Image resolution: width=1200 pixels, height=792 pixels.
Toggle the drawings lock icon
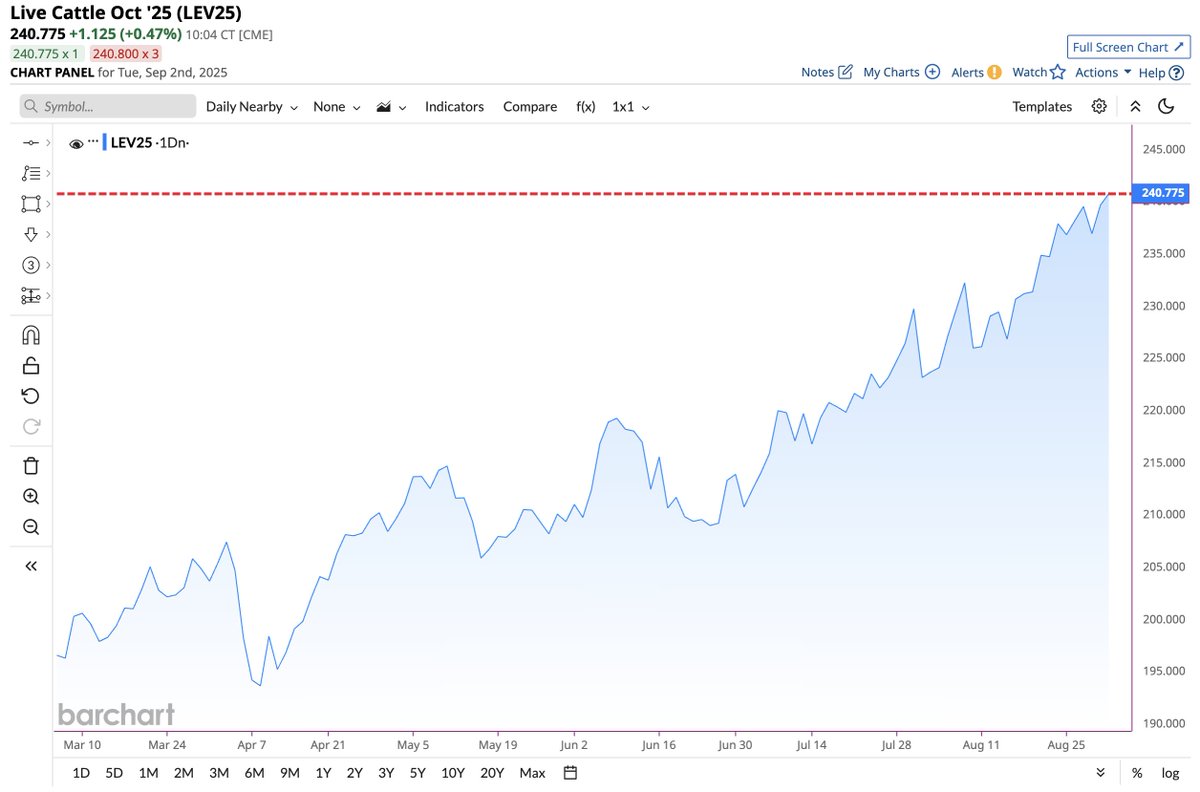tap(30, 365)
